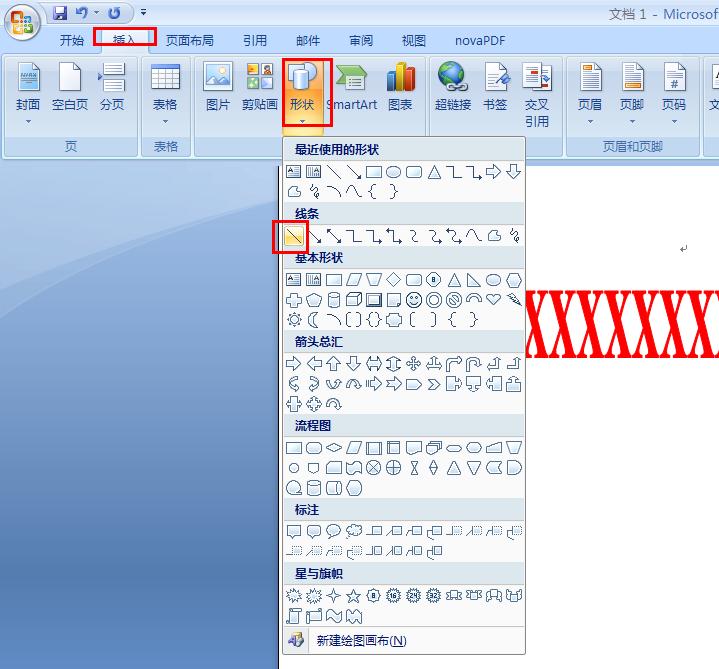Select the vertical scroll shape in 星与旗帜
Viewport: 719px width, 669px height.
pos(293,616)
